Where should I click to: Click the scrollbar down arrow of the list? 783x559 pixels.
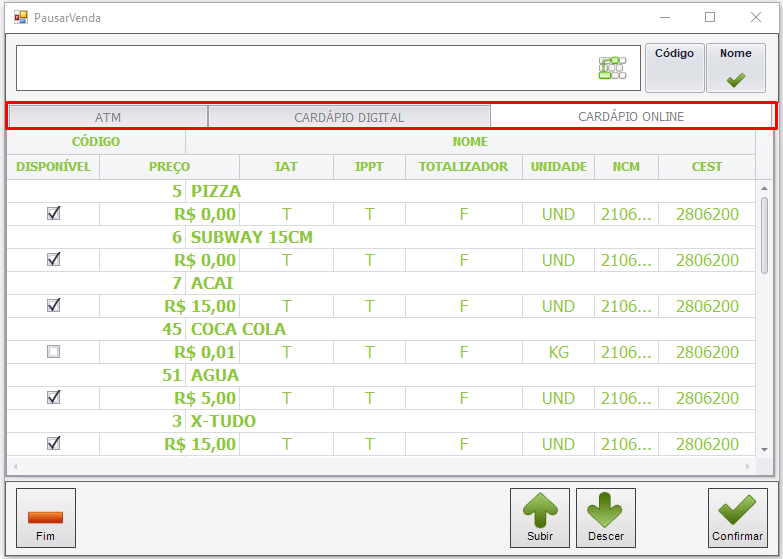coord(765,450)
